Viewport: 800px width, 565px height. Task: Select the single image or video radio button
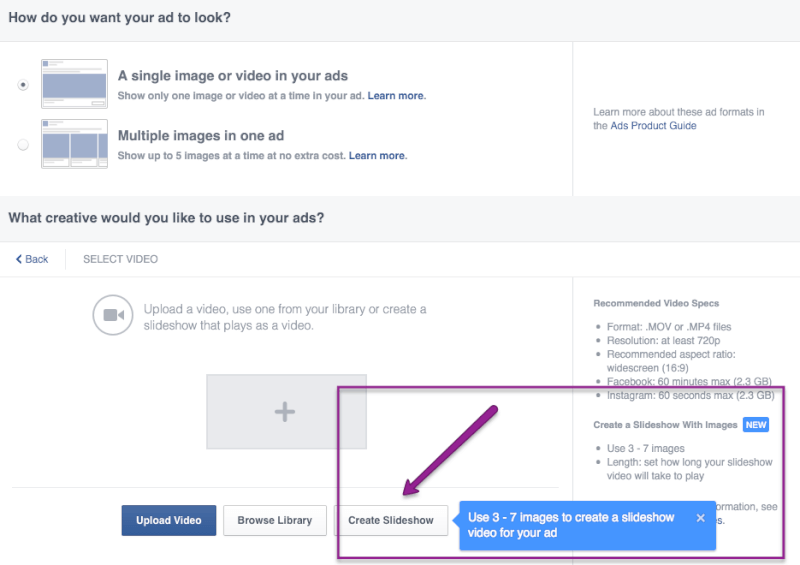[x=23, y=86]
